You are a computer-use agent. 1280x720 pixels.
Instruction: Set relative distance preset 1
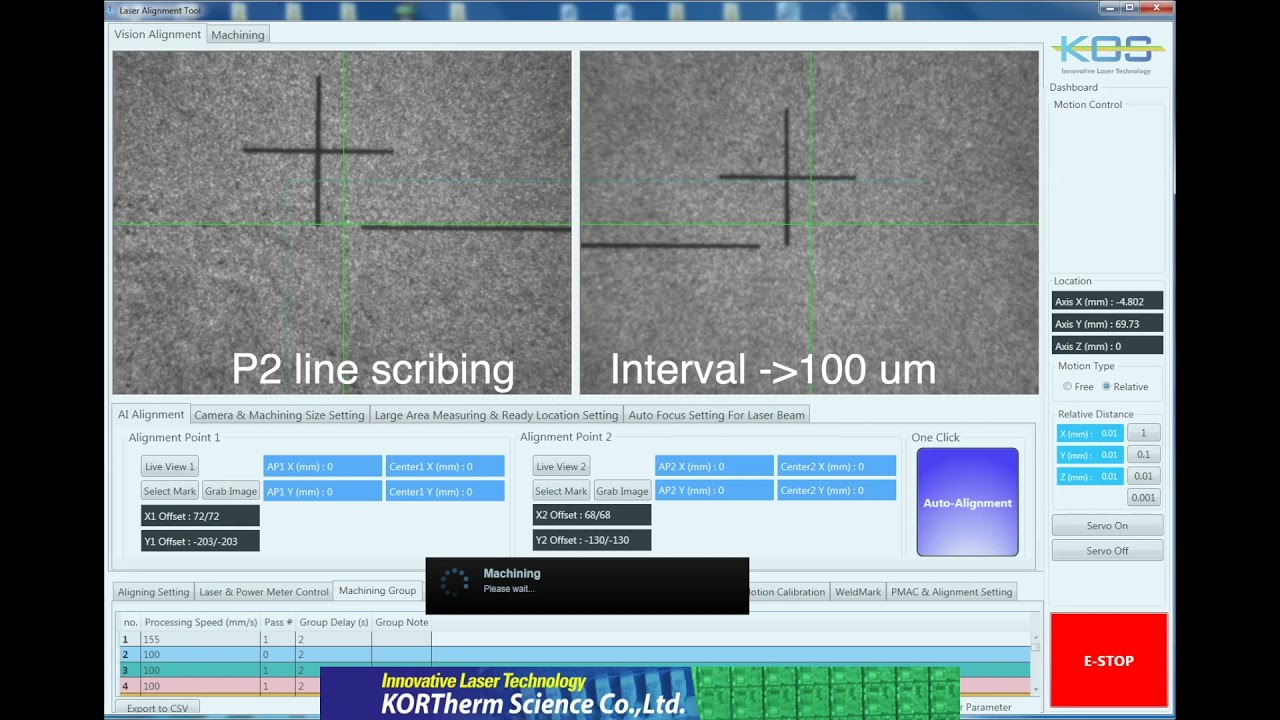point(1144,433)
